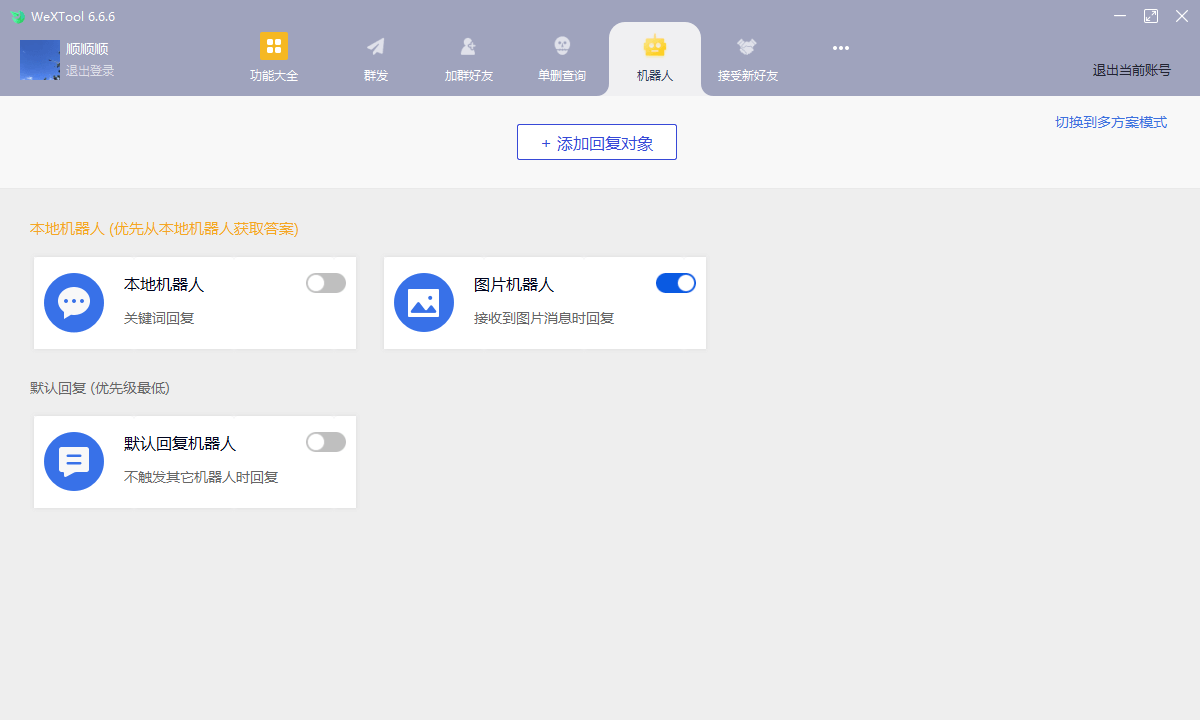Enable the 本地机器人 switch
The height and width of the screenshot is (720, 1200).
(325, 283)
